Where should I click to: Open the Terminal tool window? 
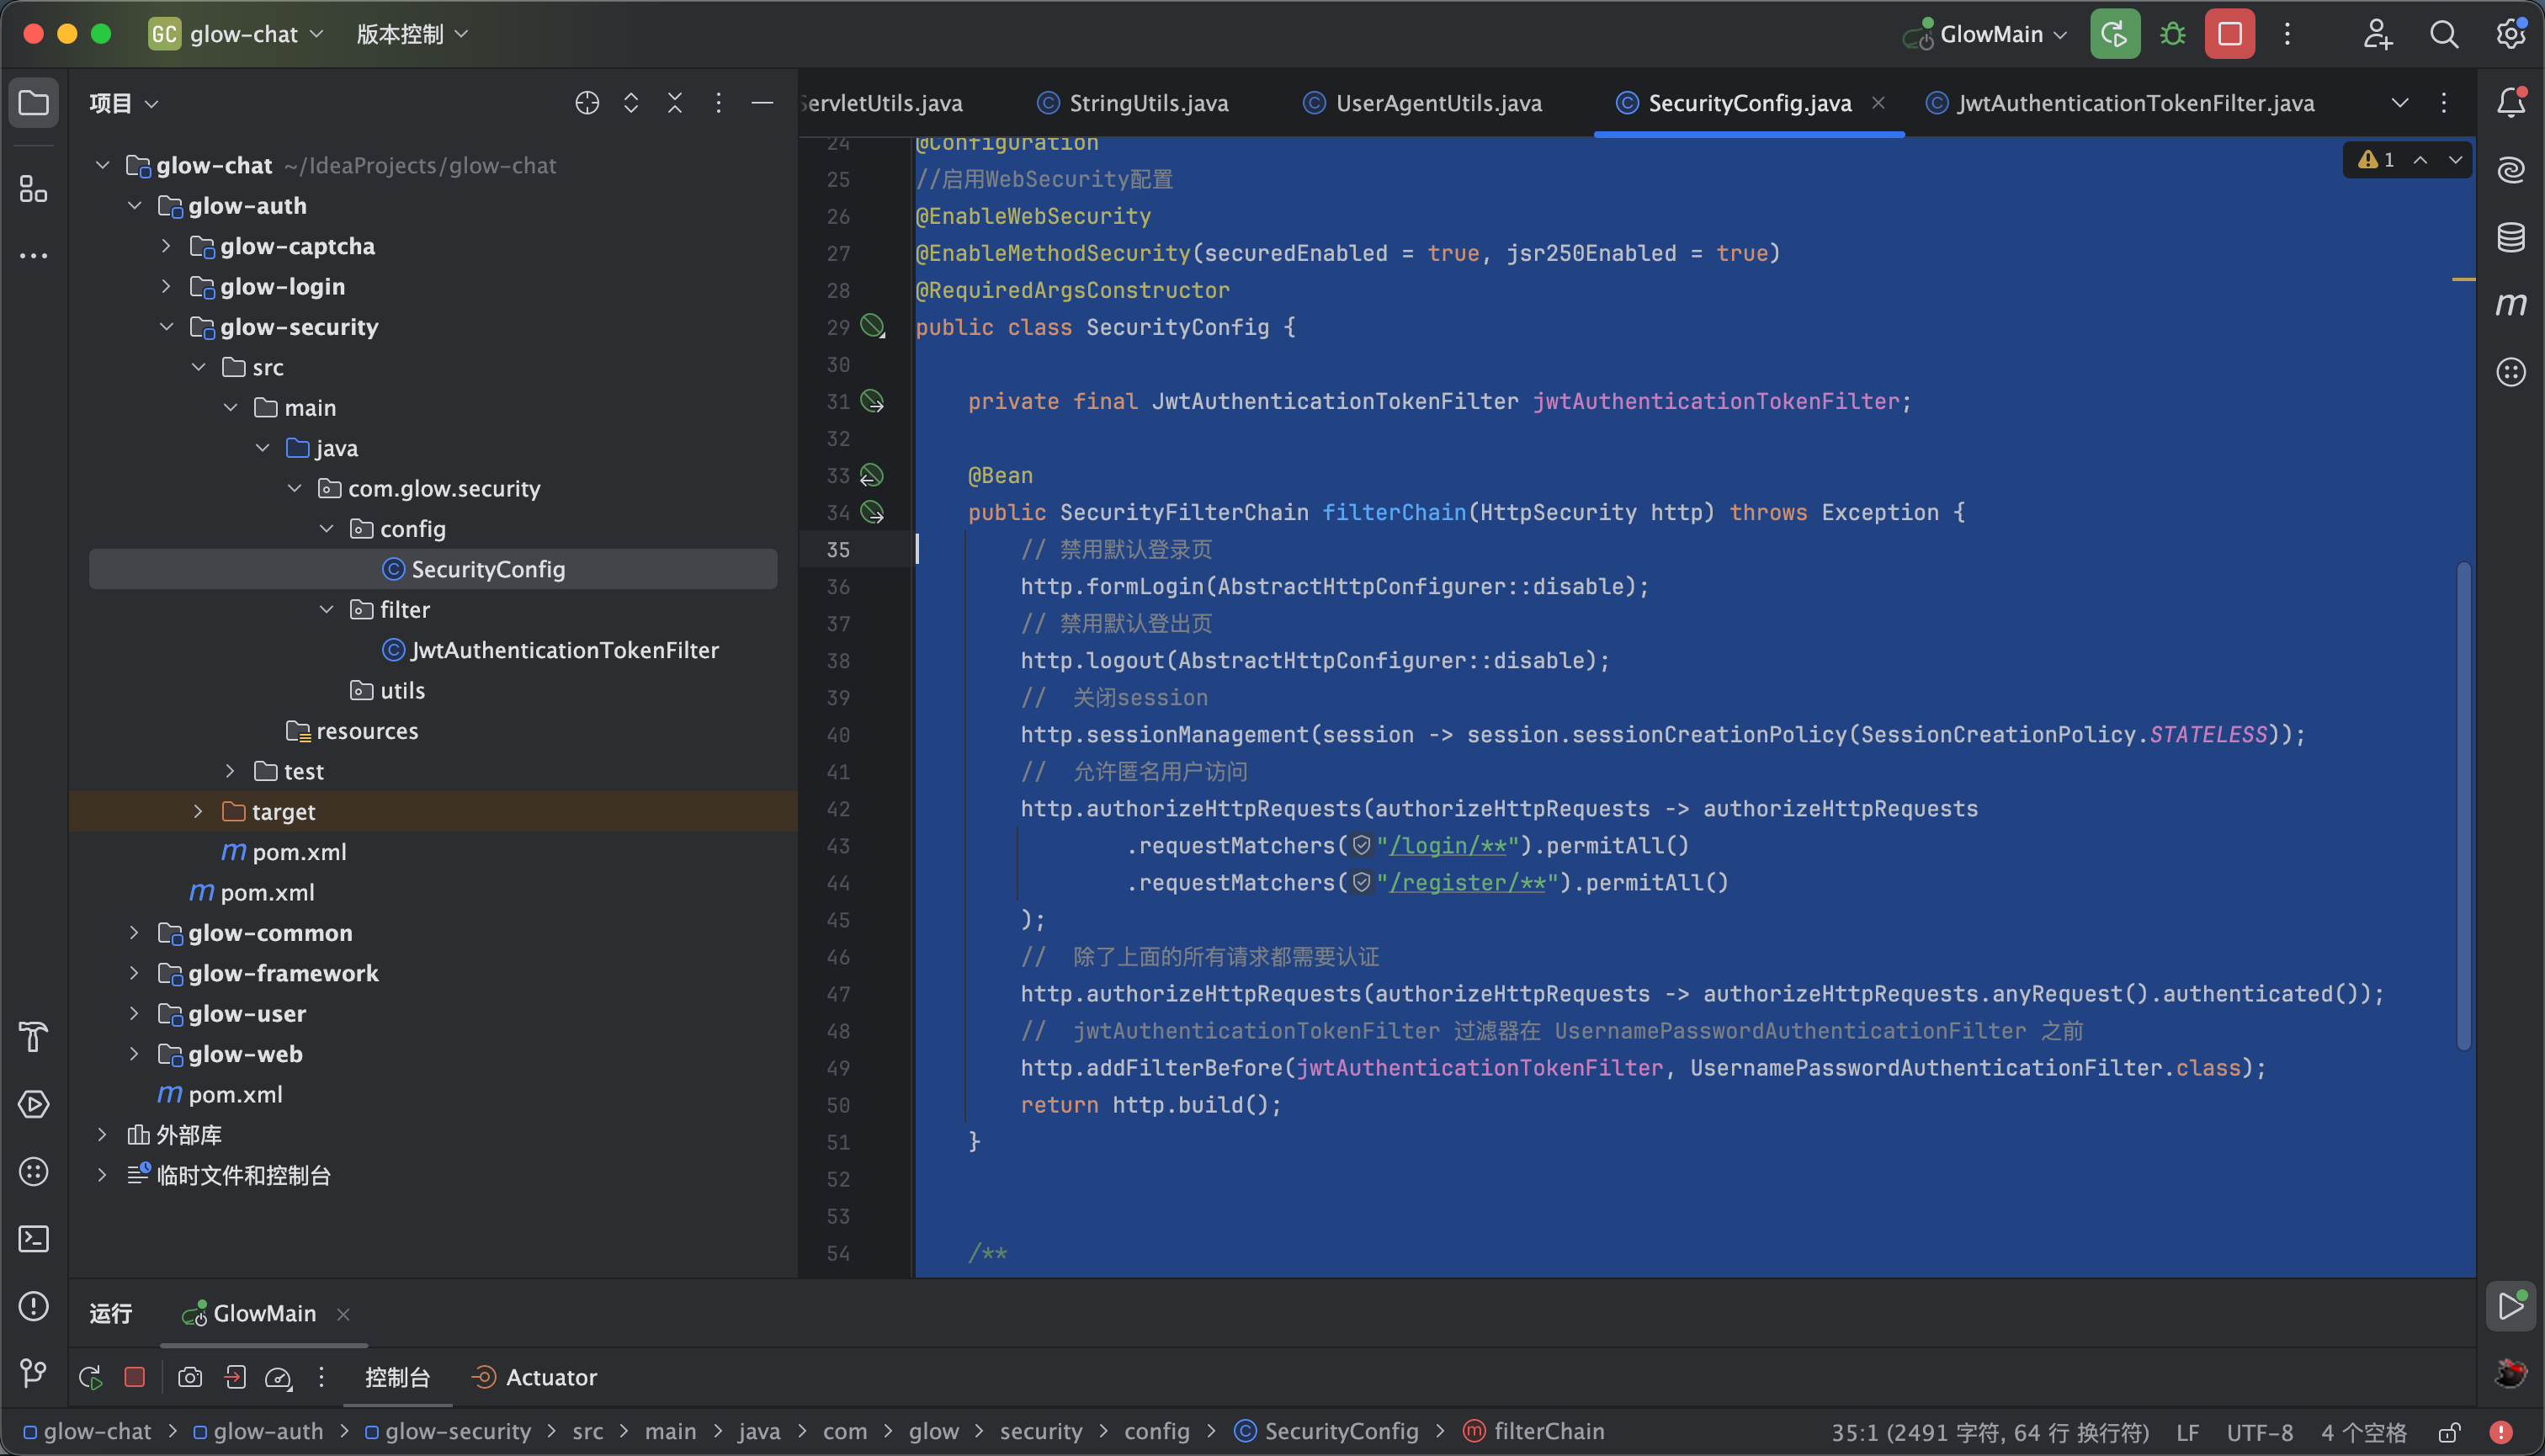[34, 1239]
